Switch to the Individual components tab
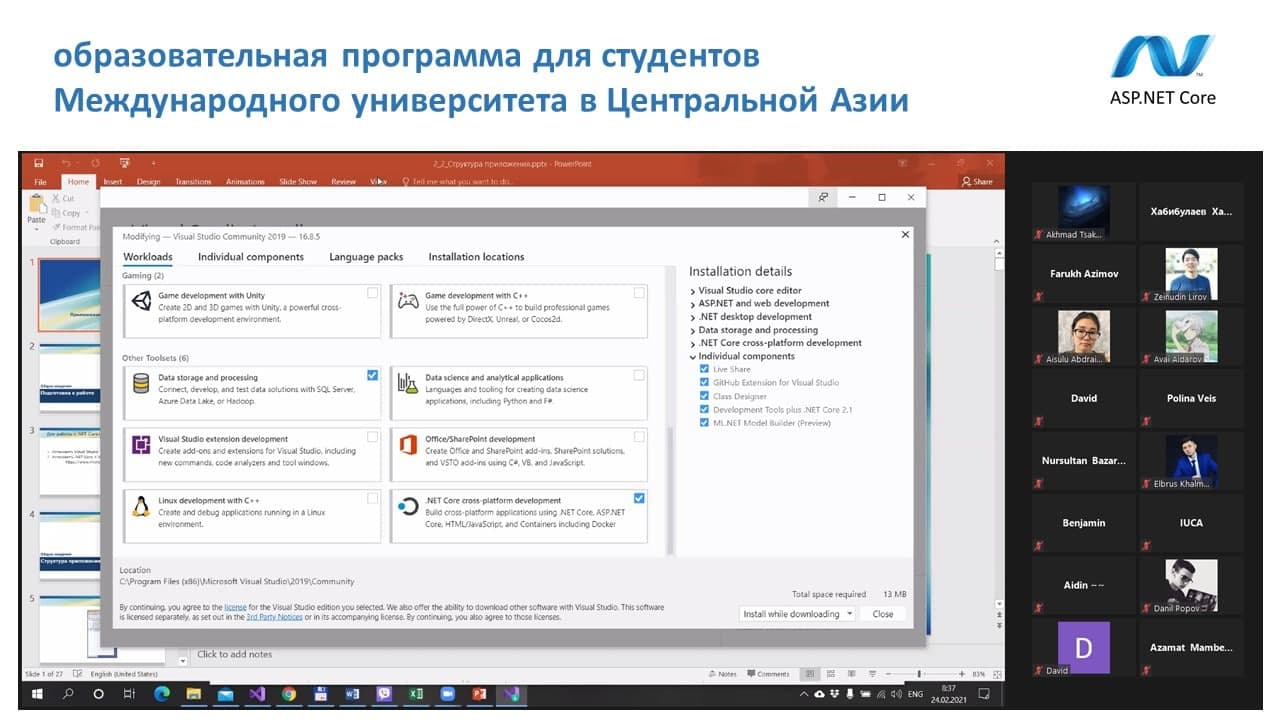This screenshot has width=1280, height=720. coord(251,257)
